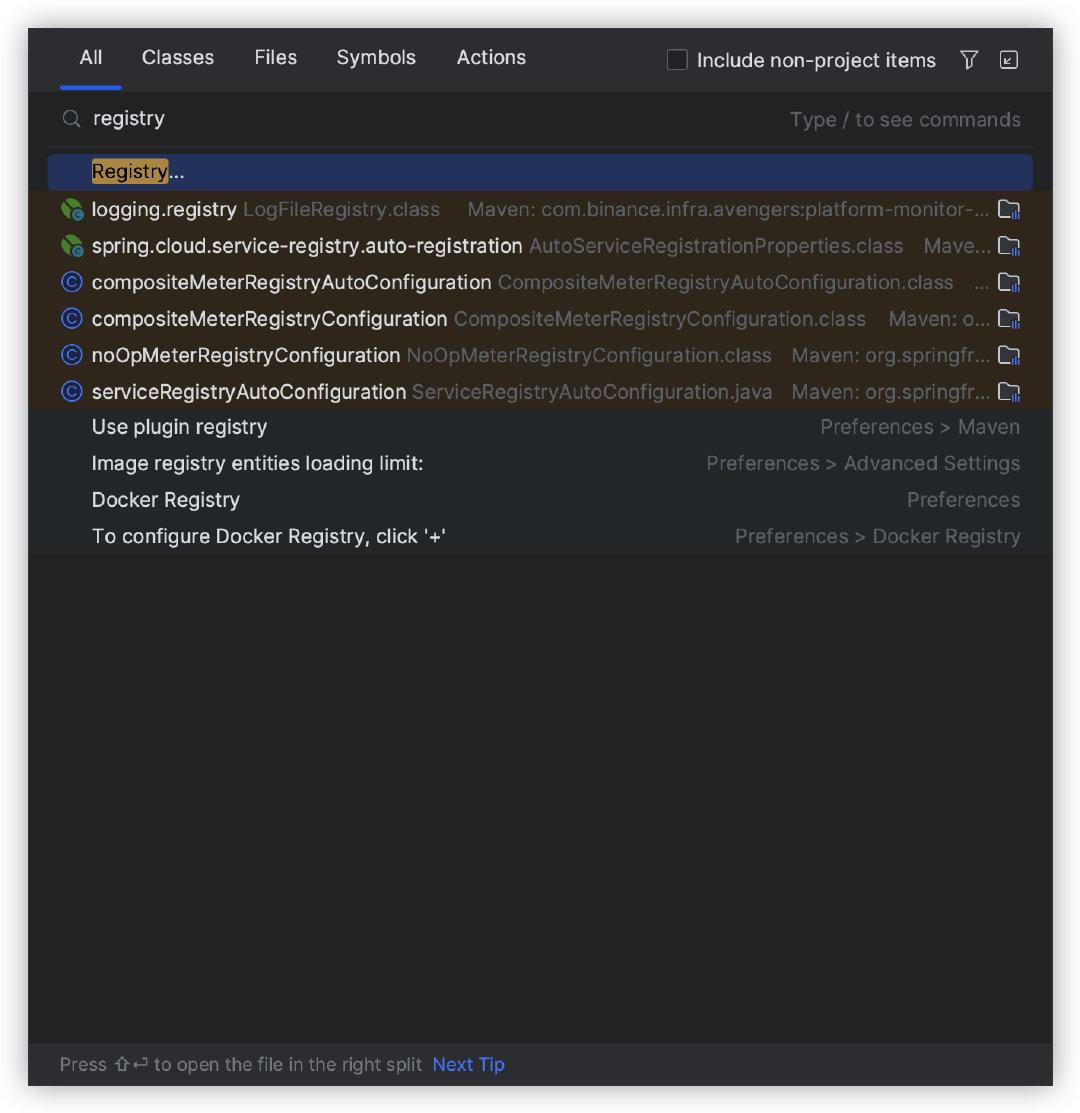The height and width of the screenshot is (1113, 1080).
Task: Open Docker Registry preferences entry
Action: click(x=540, y=500)
